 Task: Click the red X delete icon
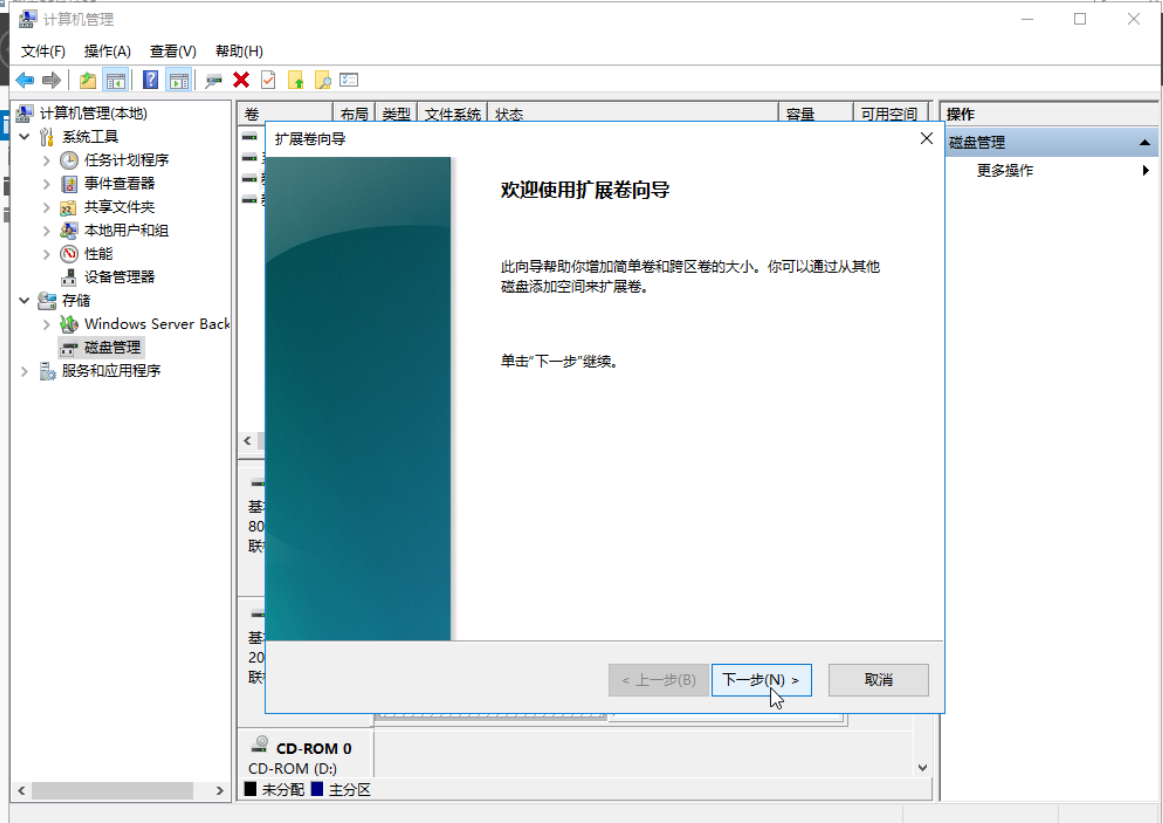coord(241,80)
